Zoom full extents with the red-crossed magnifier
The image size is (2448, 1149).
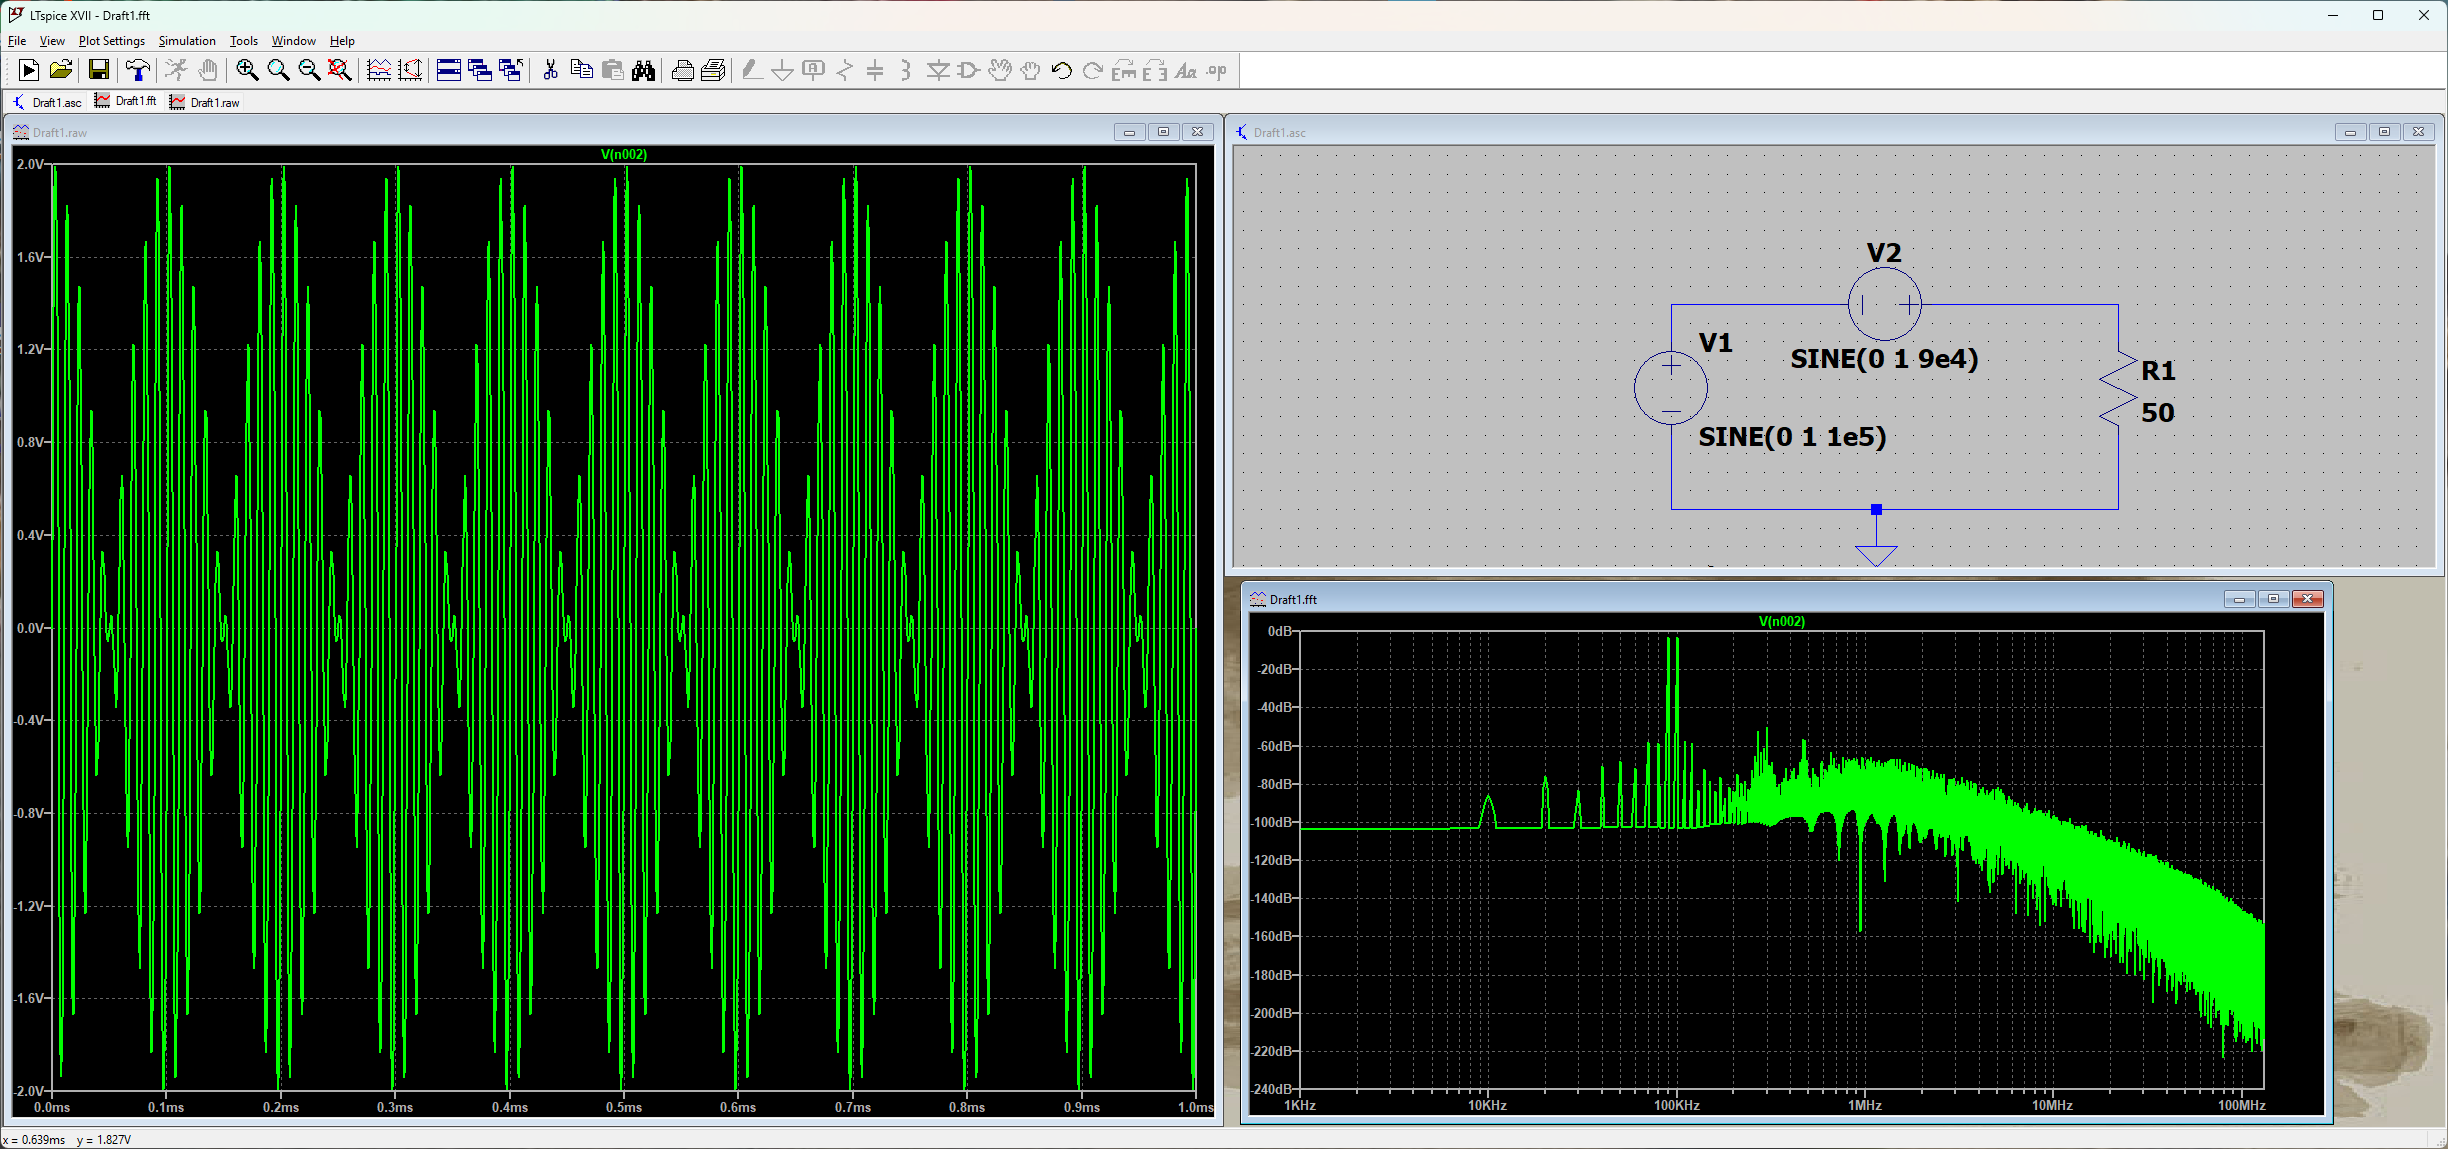340,70
